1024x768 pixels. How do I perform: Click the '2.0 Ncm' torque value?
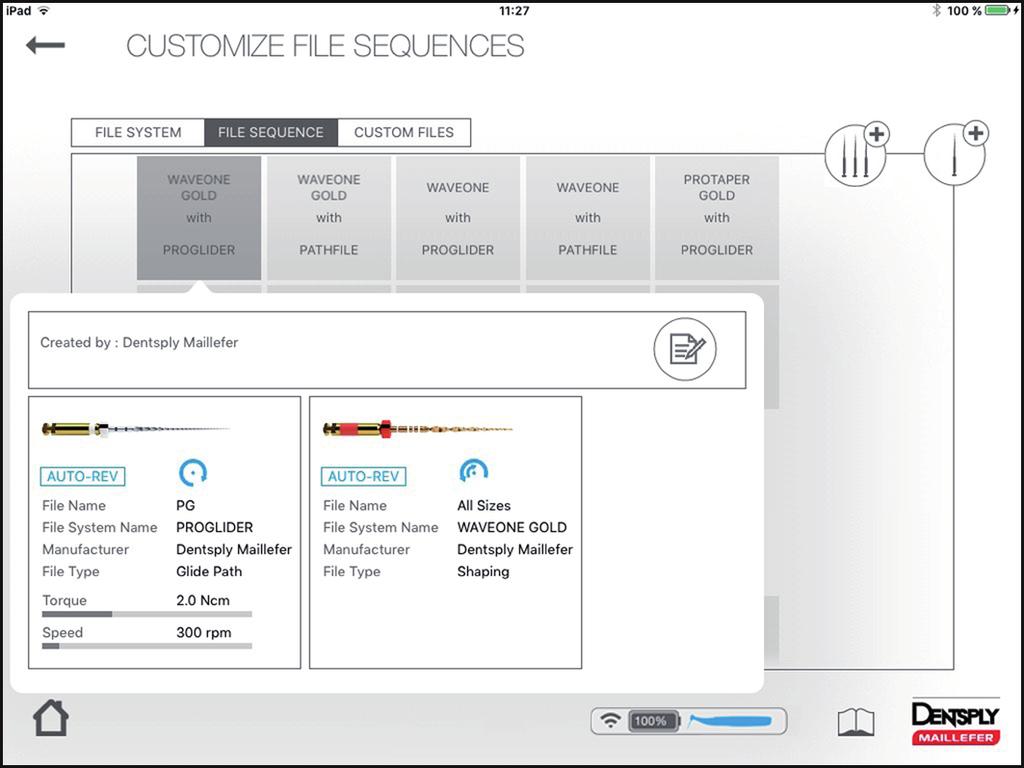[x=203, y=600]
